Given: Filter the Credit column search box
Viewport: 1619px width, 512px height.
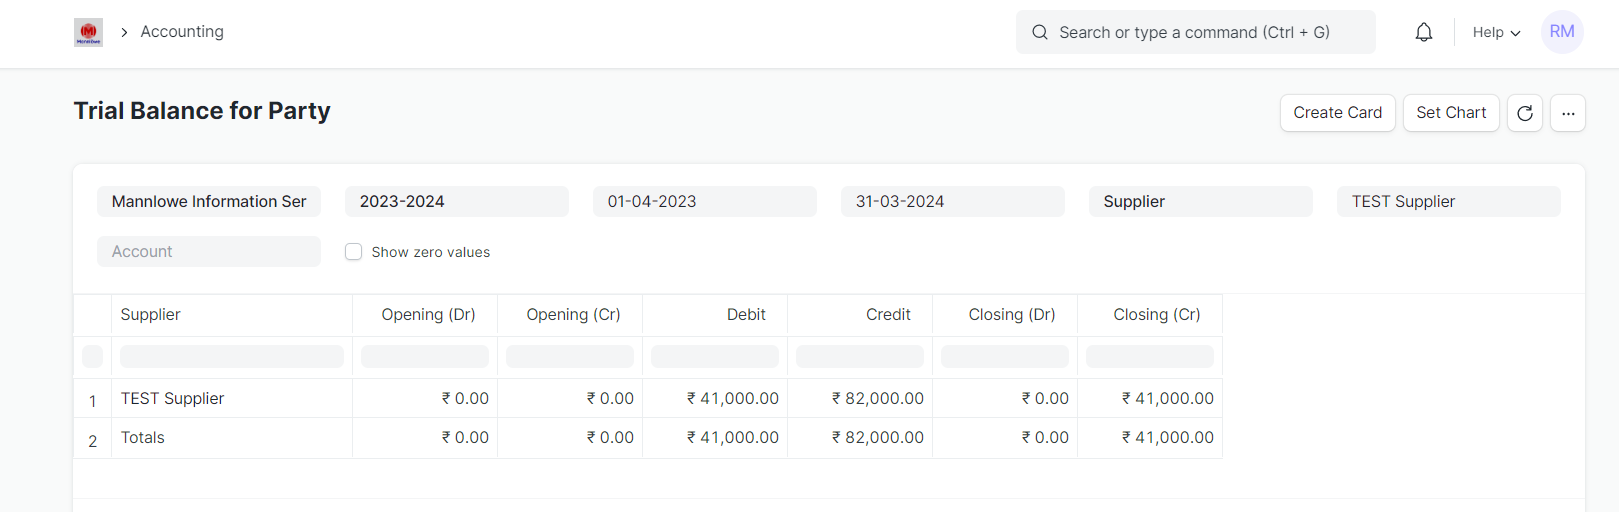Looking at the screenshot, I should (860, 356).
